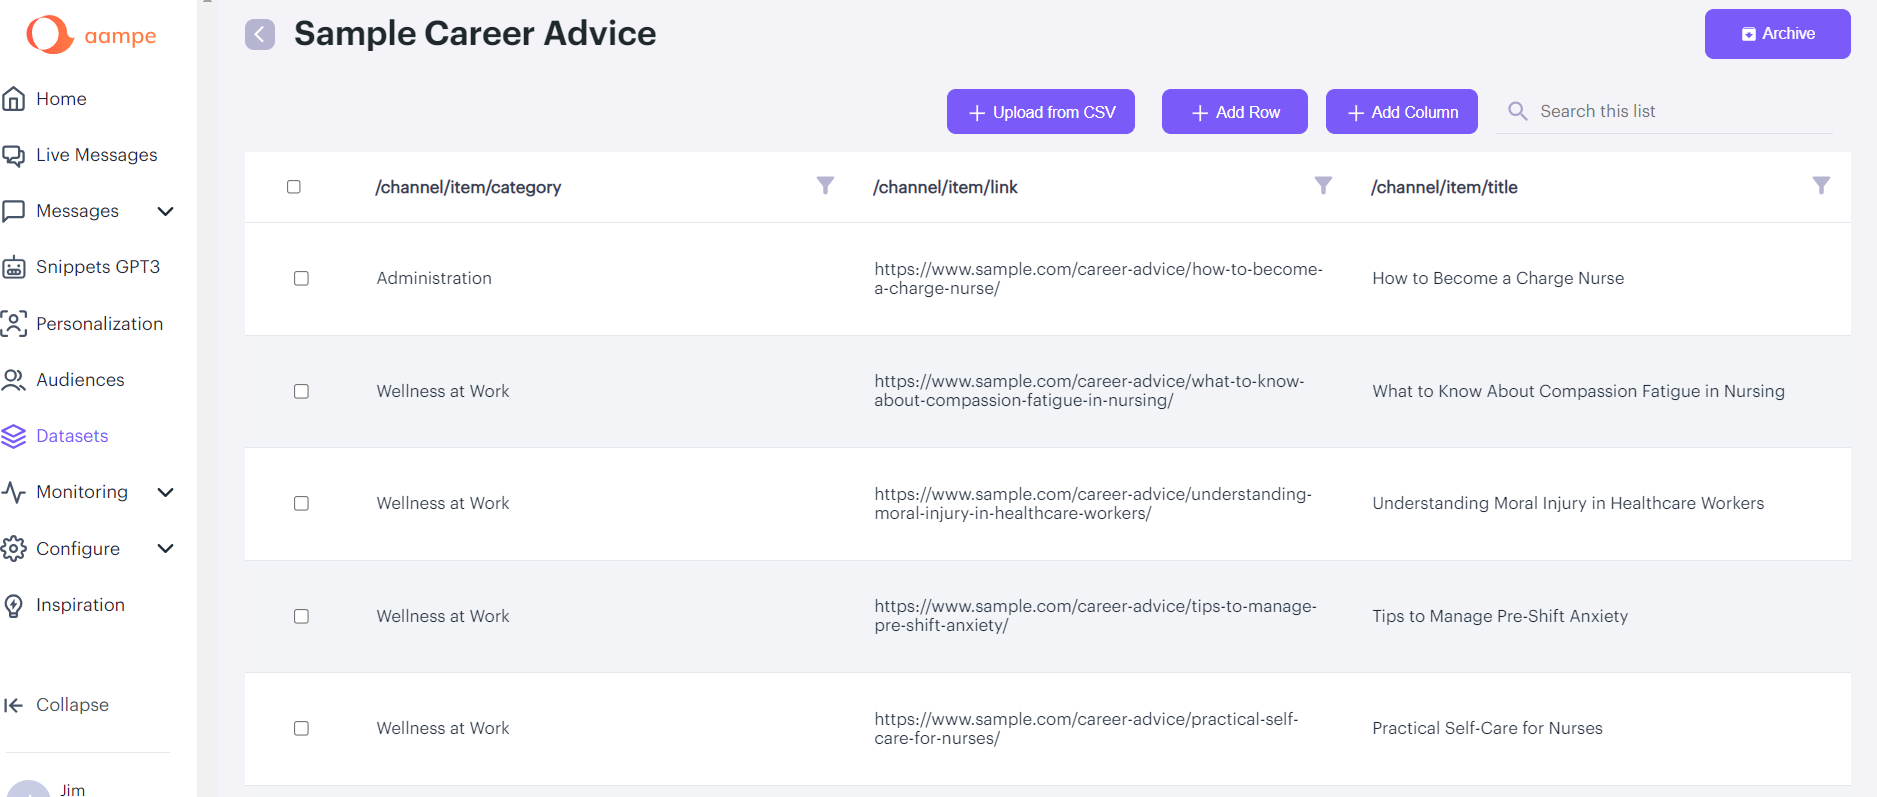
Task: Expand the Monitoring menu chevron
Action: pos(166,492)
